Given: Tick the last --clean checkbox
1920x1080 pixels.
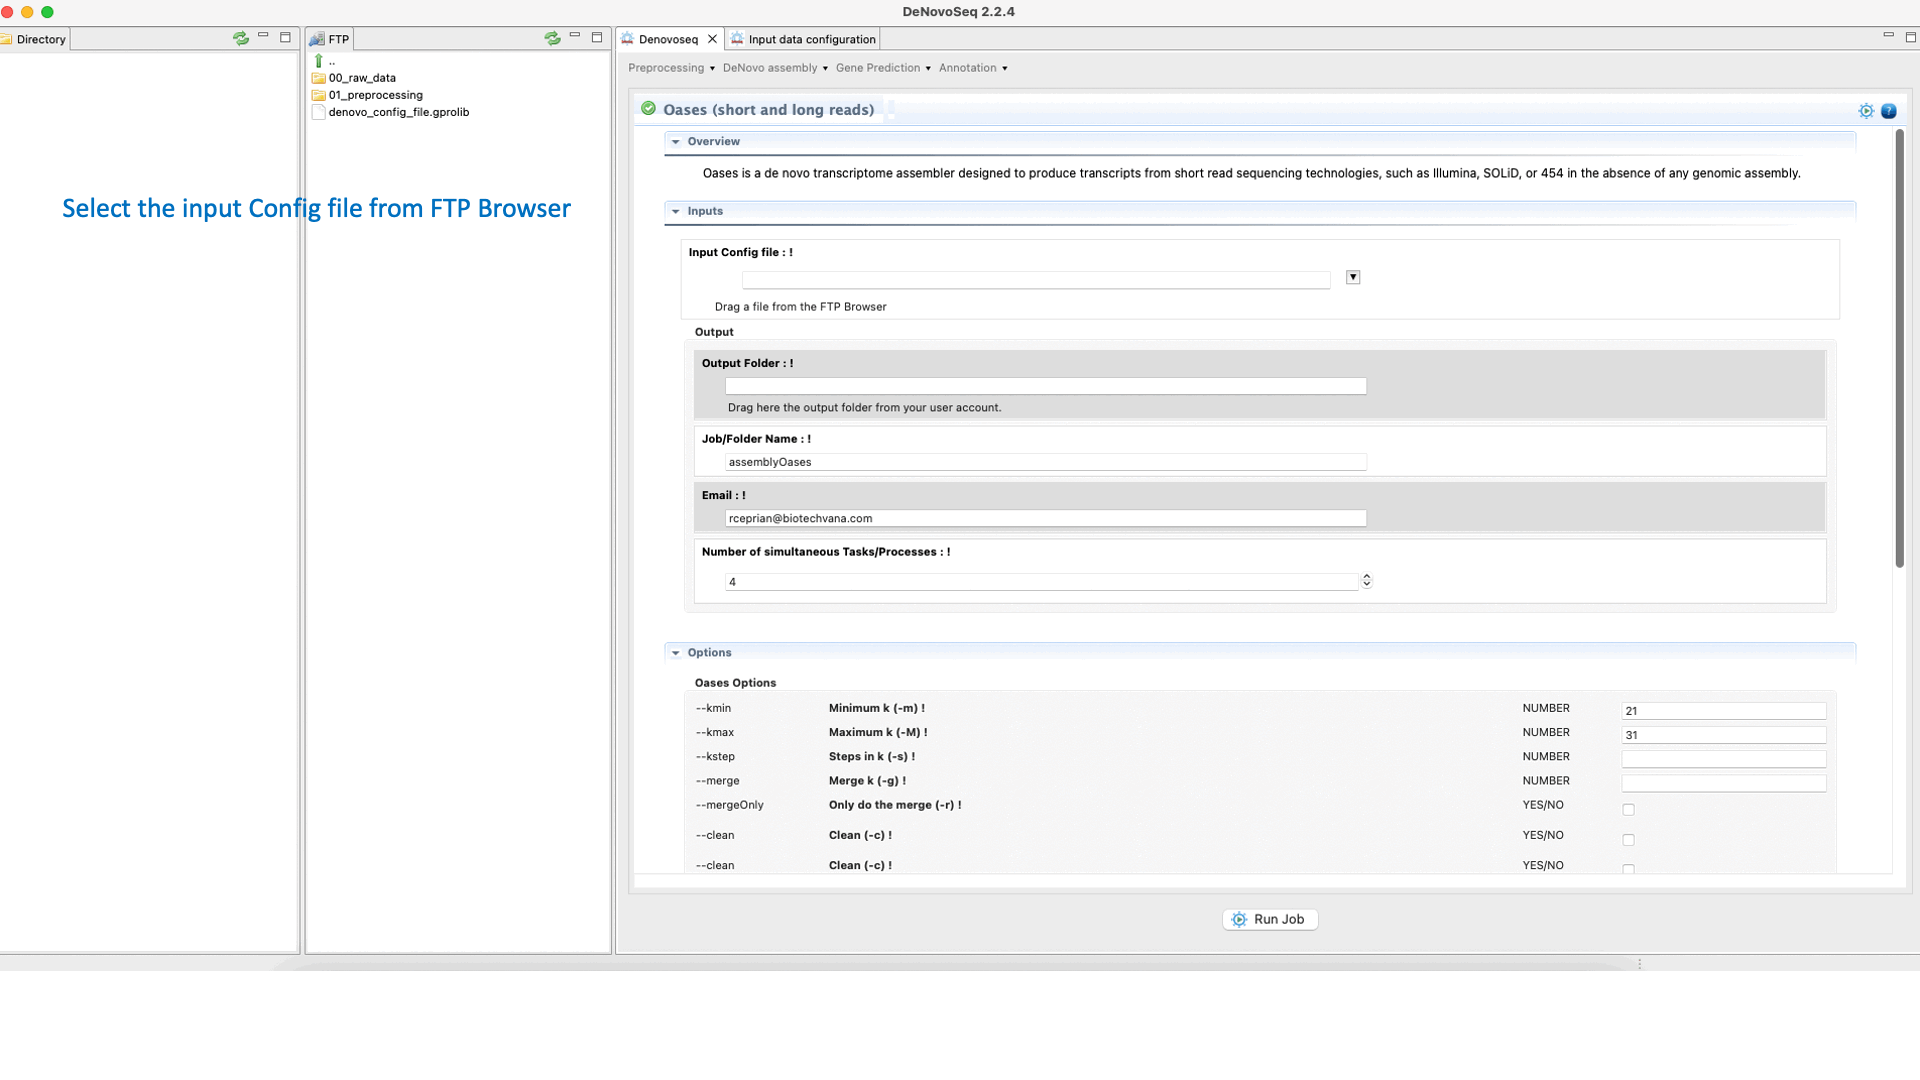Looking at the screenshot, I should click(x=1628, y=868).
